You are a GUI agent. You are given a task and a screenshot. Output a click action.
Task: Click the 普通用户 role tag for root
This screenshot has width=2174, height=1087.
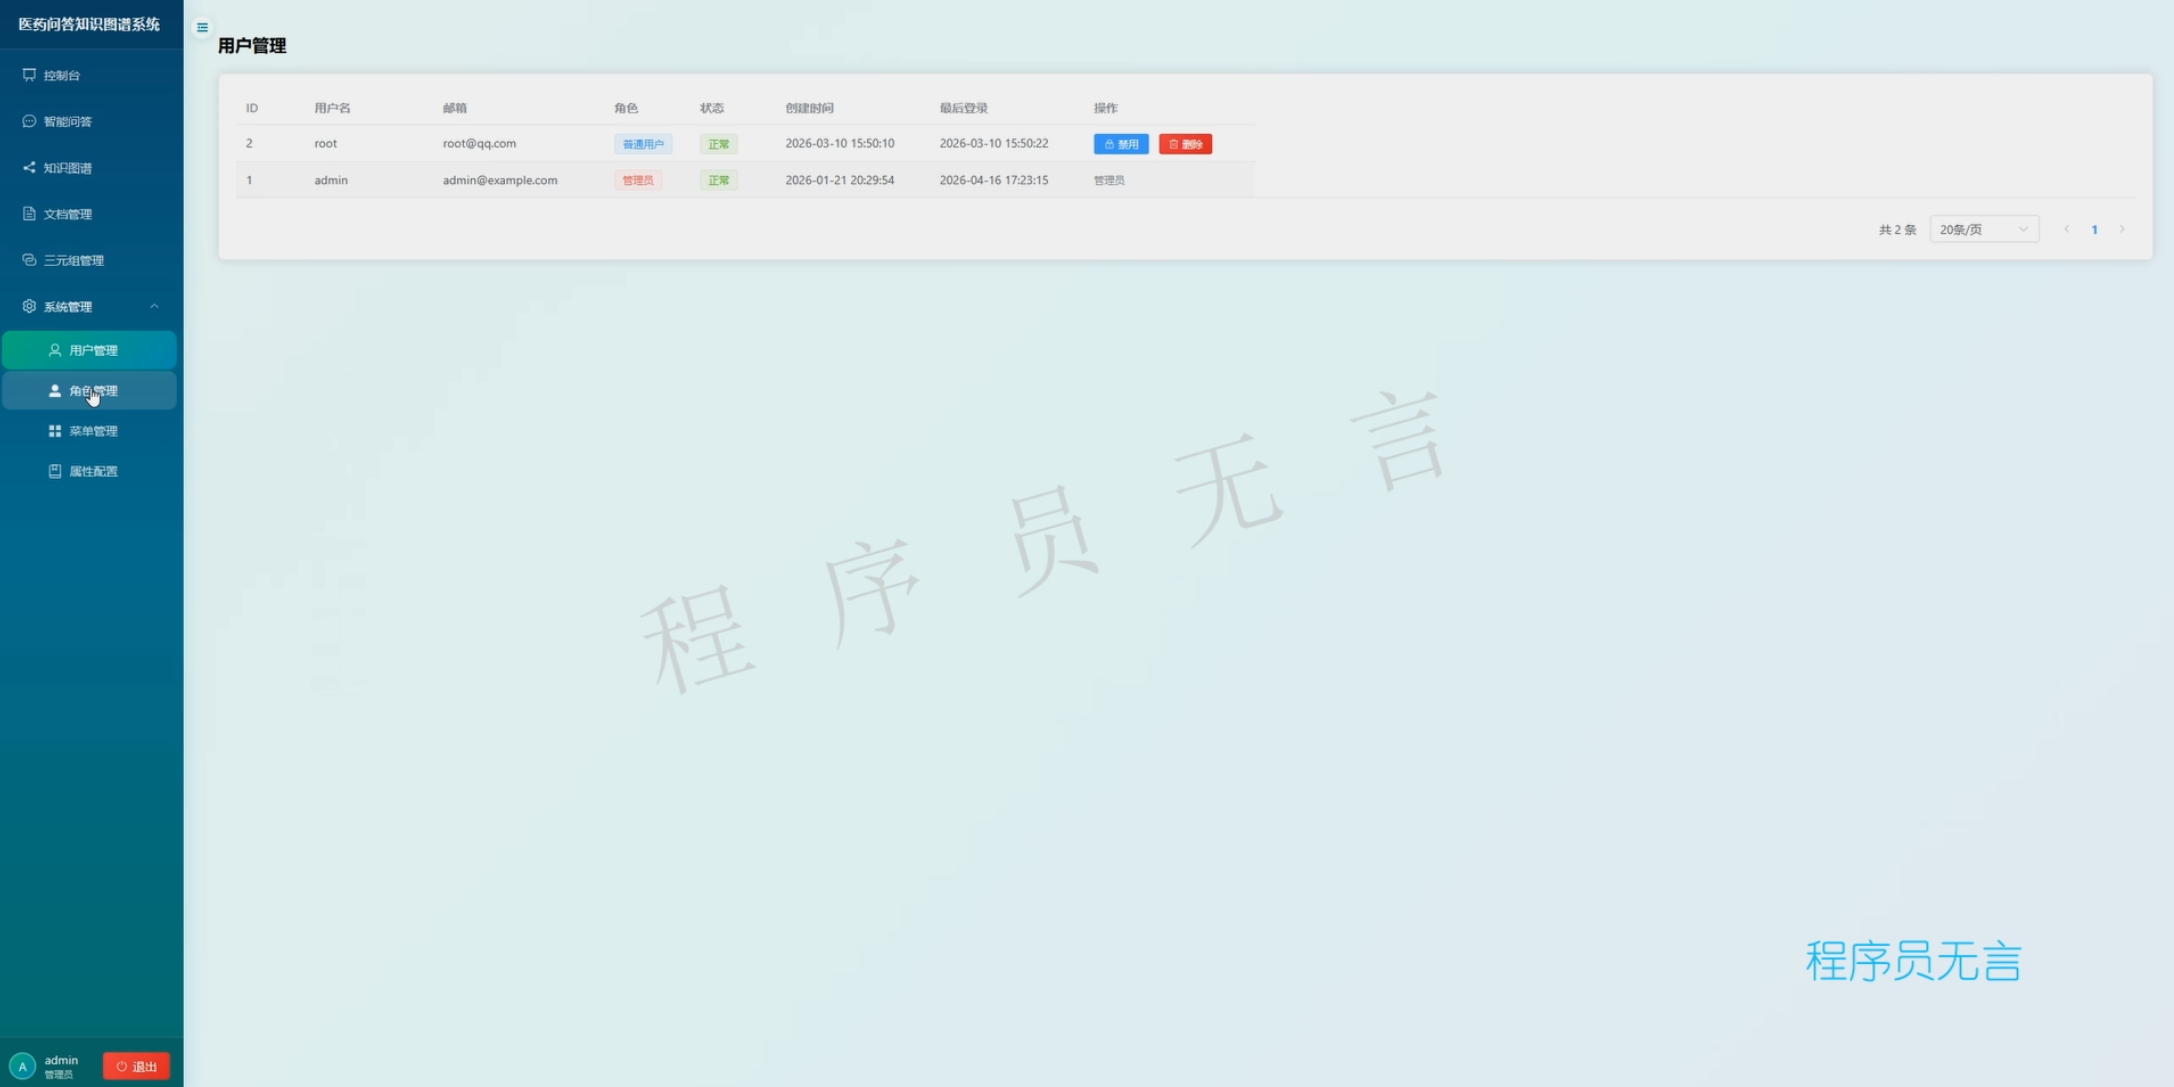pyautogui.click(x=642, y=144)
